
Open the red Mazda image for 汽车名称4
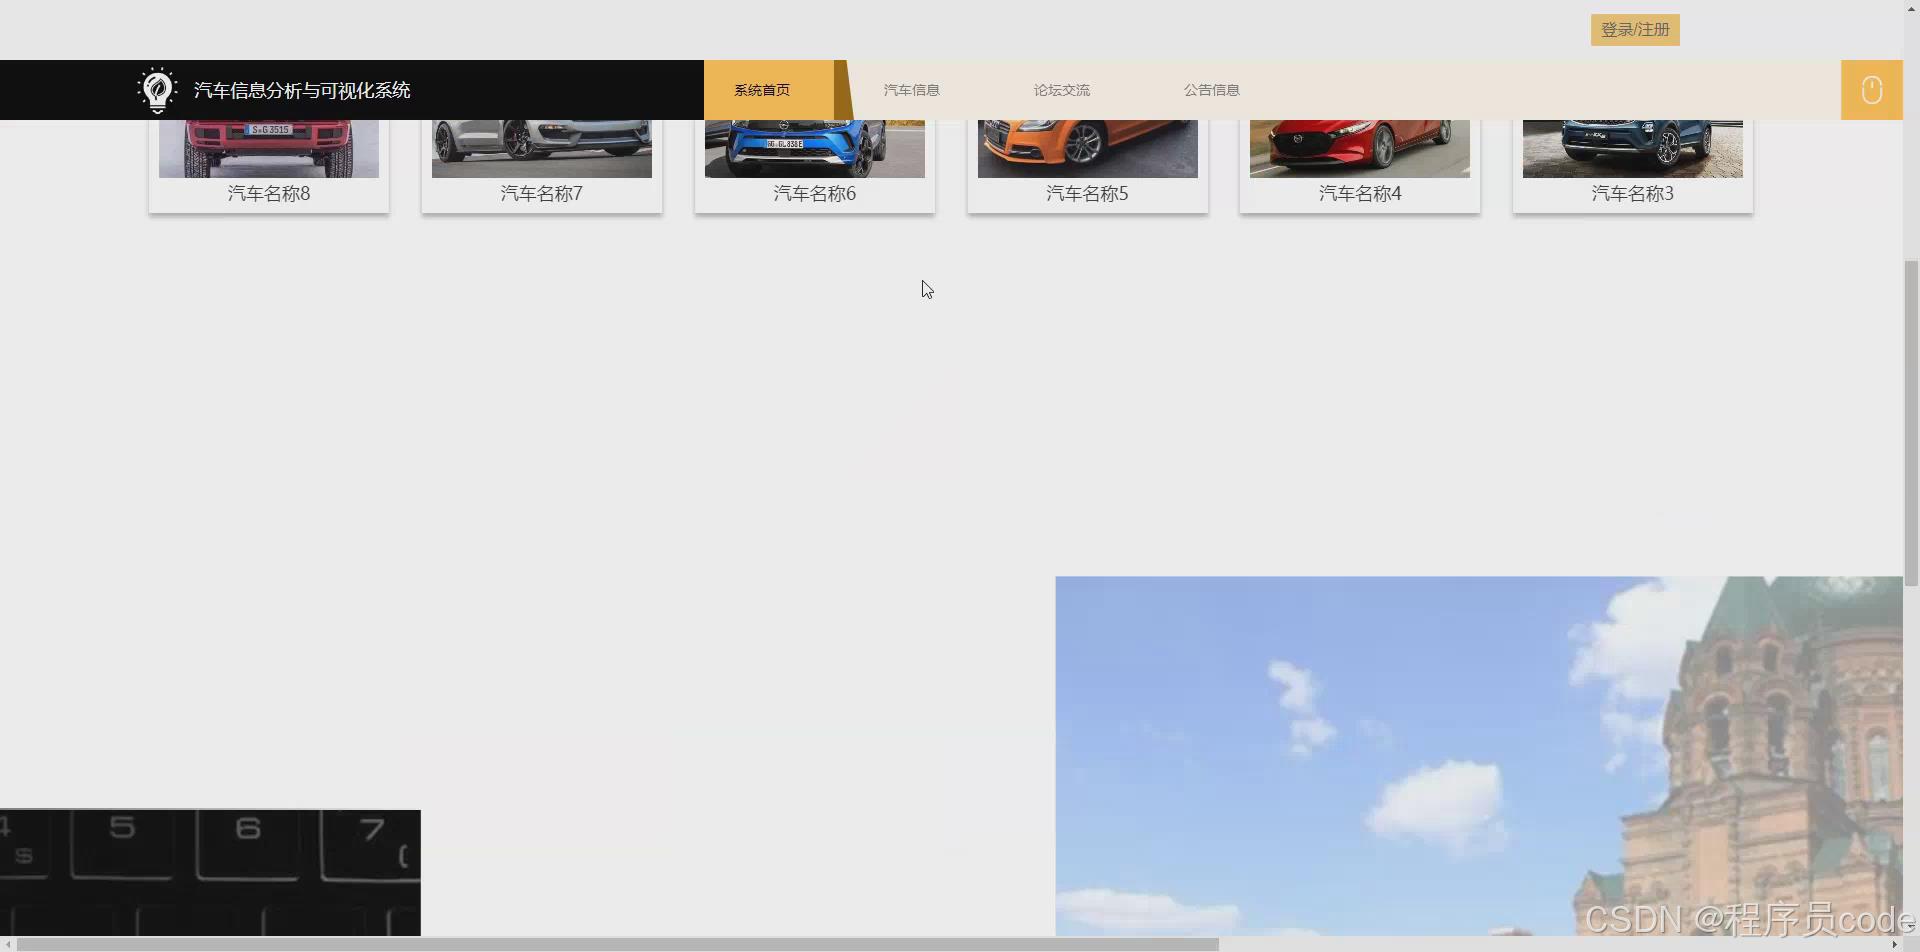coord(1360,149)
